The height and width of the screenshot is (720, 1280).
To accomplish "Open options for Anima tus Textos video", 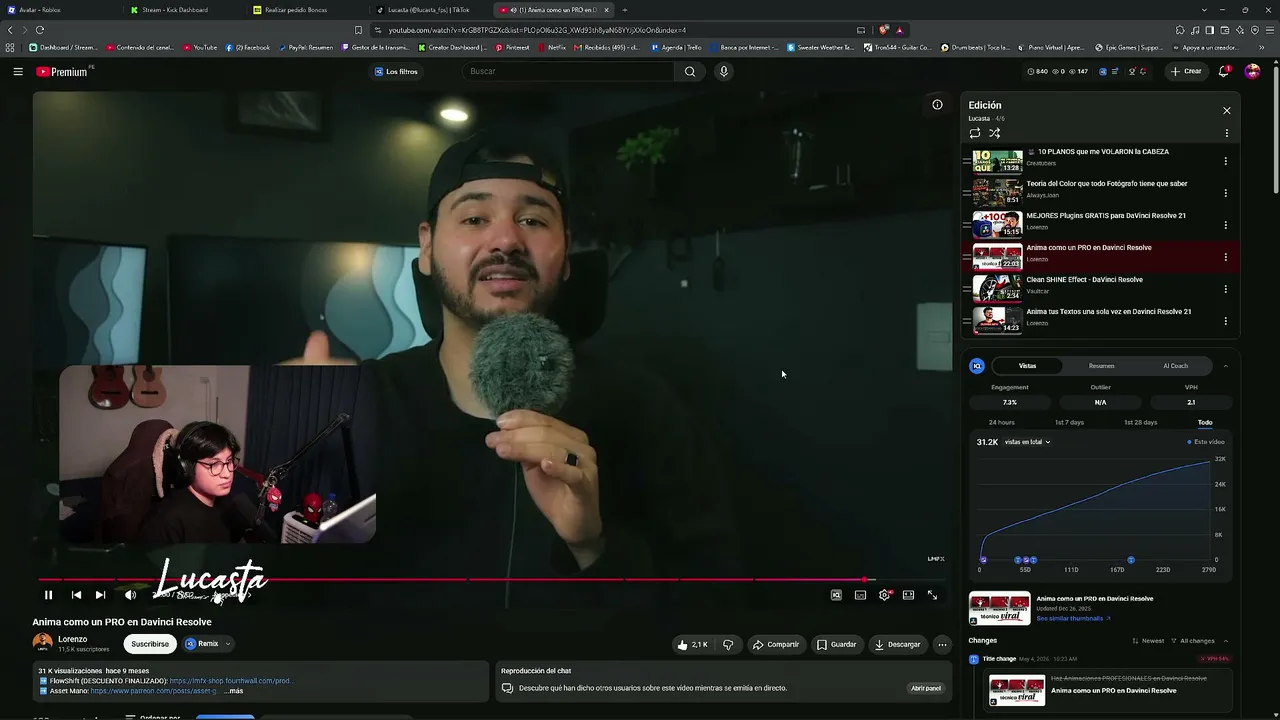I will point(1225,321).
